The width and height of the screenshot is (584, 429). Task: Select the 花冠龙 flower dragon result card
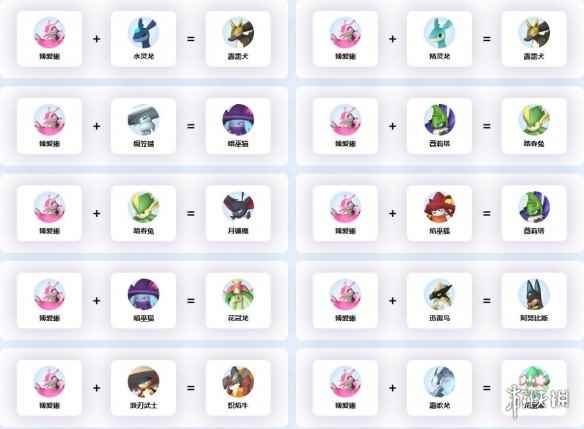coord(238,300)
